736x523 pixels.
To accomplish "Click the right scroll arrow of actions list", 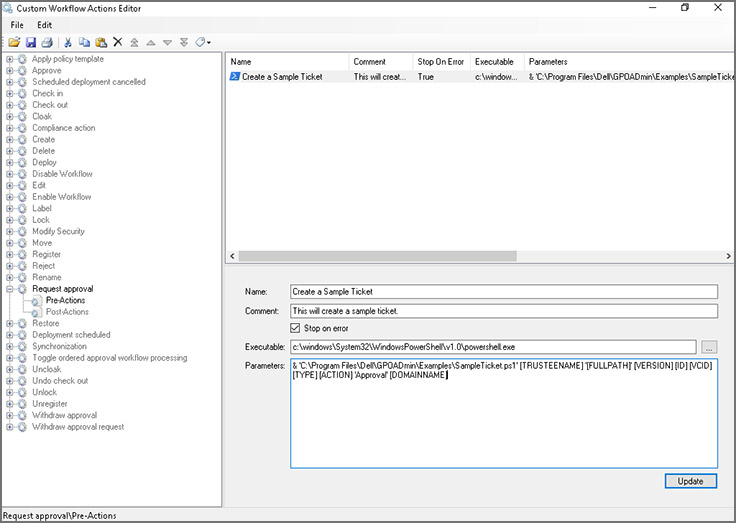I will (x=728, y=256).
